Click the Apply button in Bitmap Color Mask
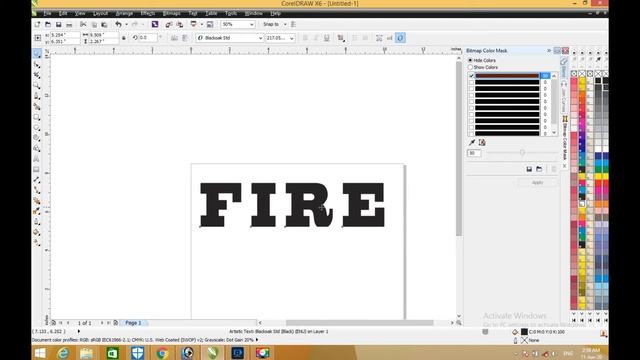 click(x=538, y=182)
